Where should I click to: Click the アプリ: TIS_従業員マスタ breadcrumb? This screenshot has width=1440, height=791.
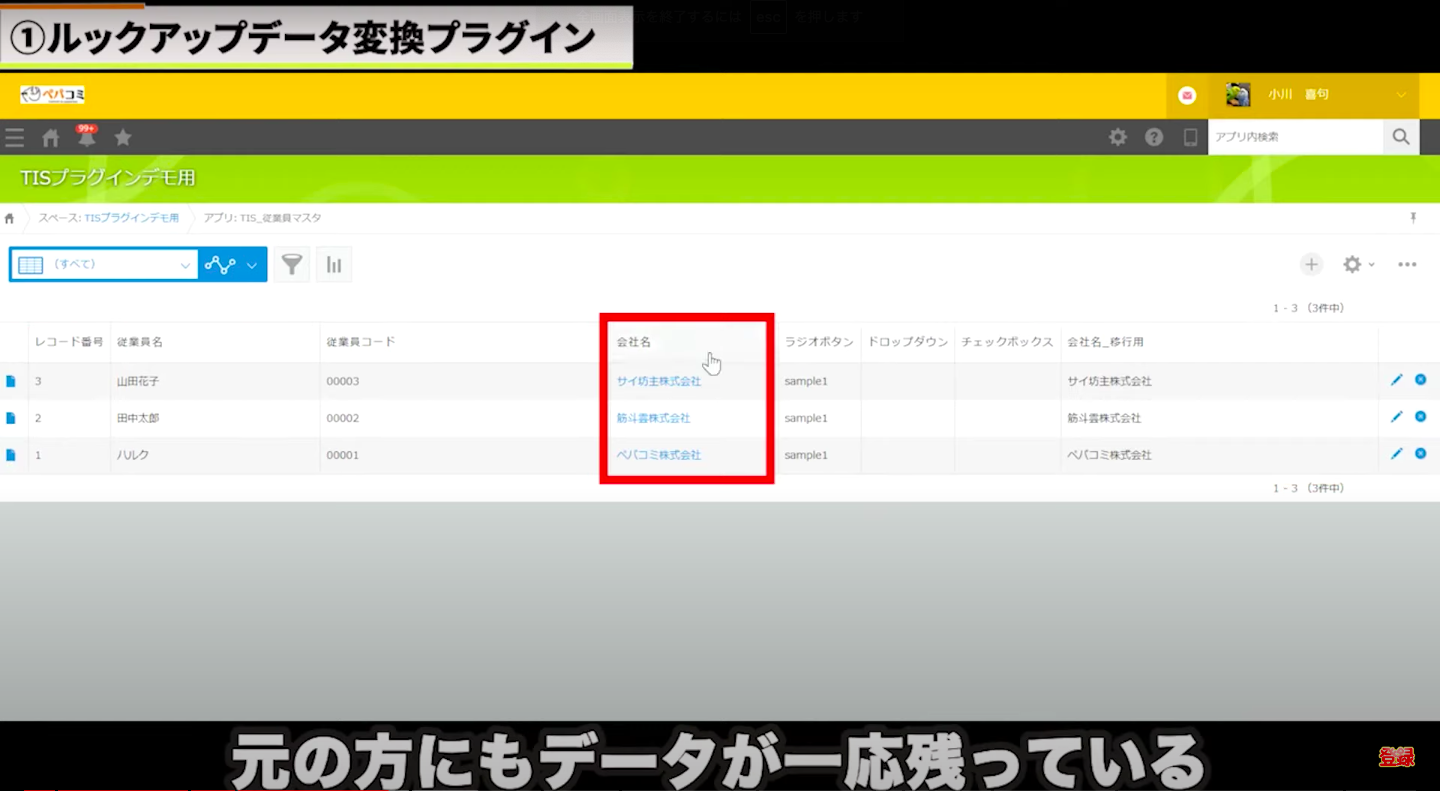(x=262, y=217)
